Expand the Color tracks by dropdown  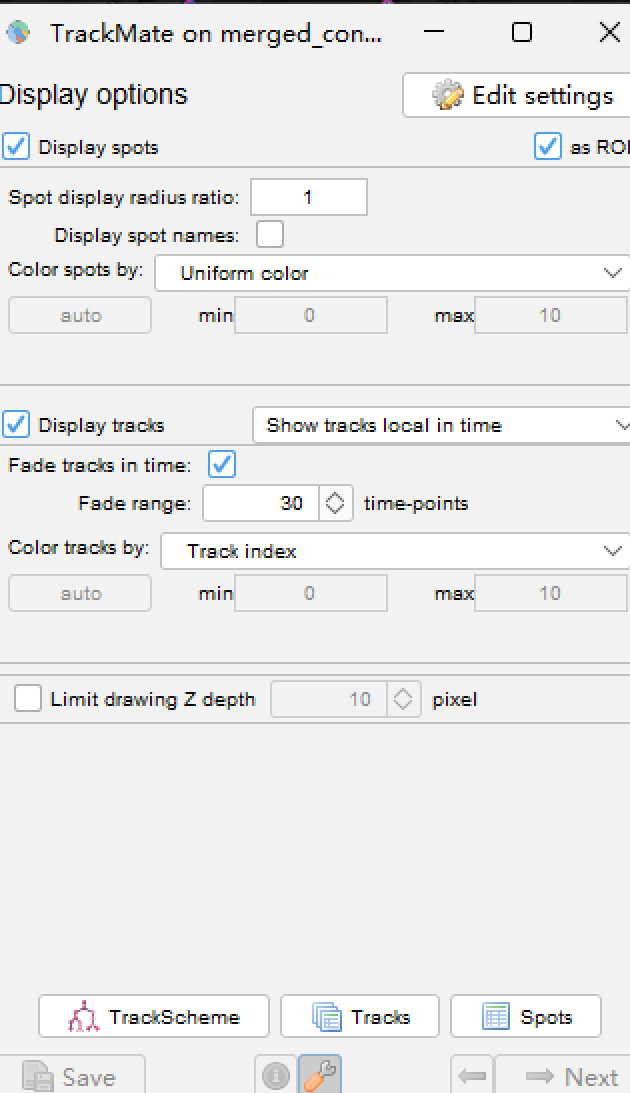pos(394,551)
